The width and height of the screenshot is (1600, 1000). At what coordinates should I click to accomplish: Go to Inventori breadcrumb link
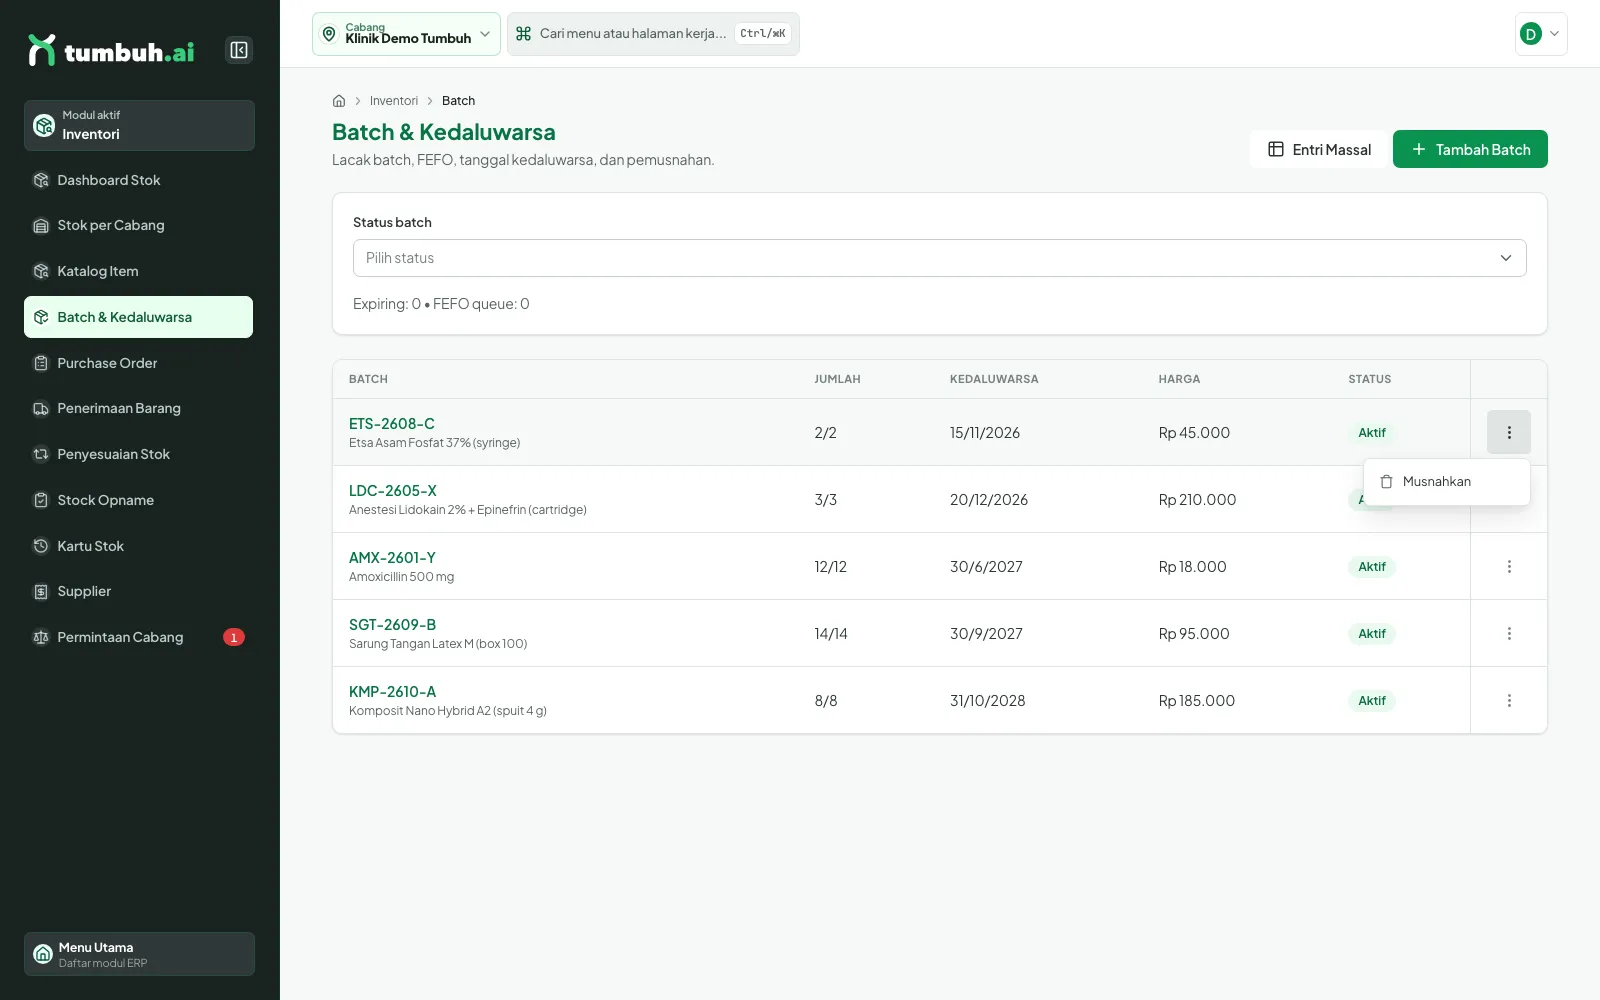click(x=394, y=101)
